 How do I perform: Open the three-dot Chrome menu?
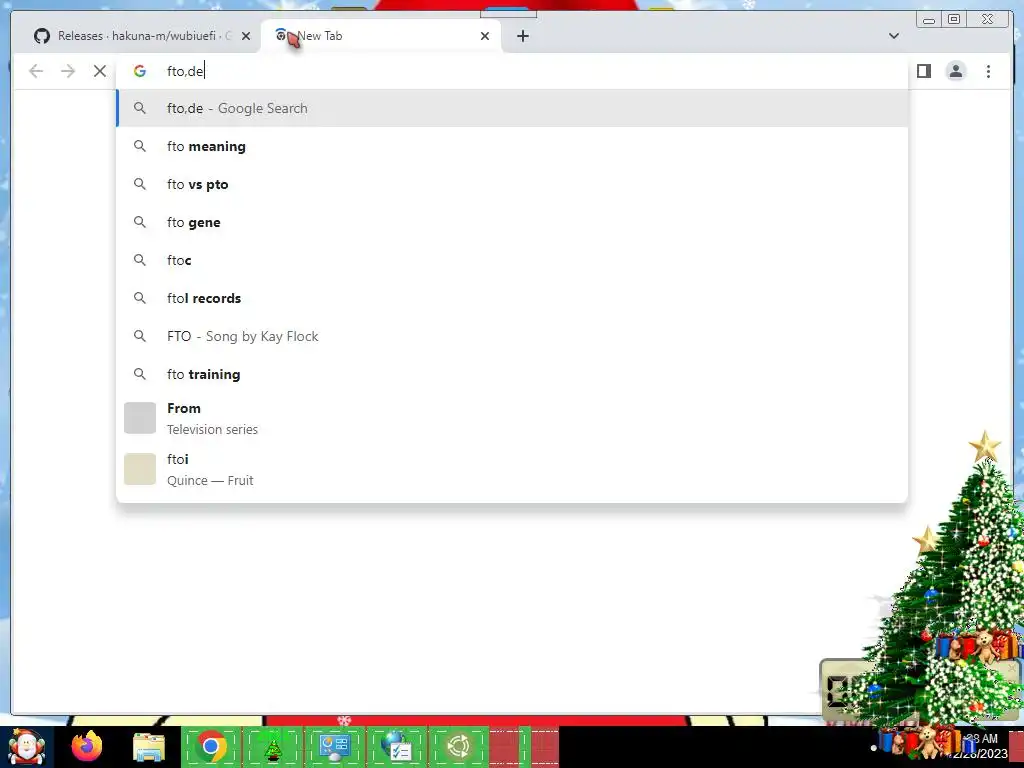(x=988, y=71)
